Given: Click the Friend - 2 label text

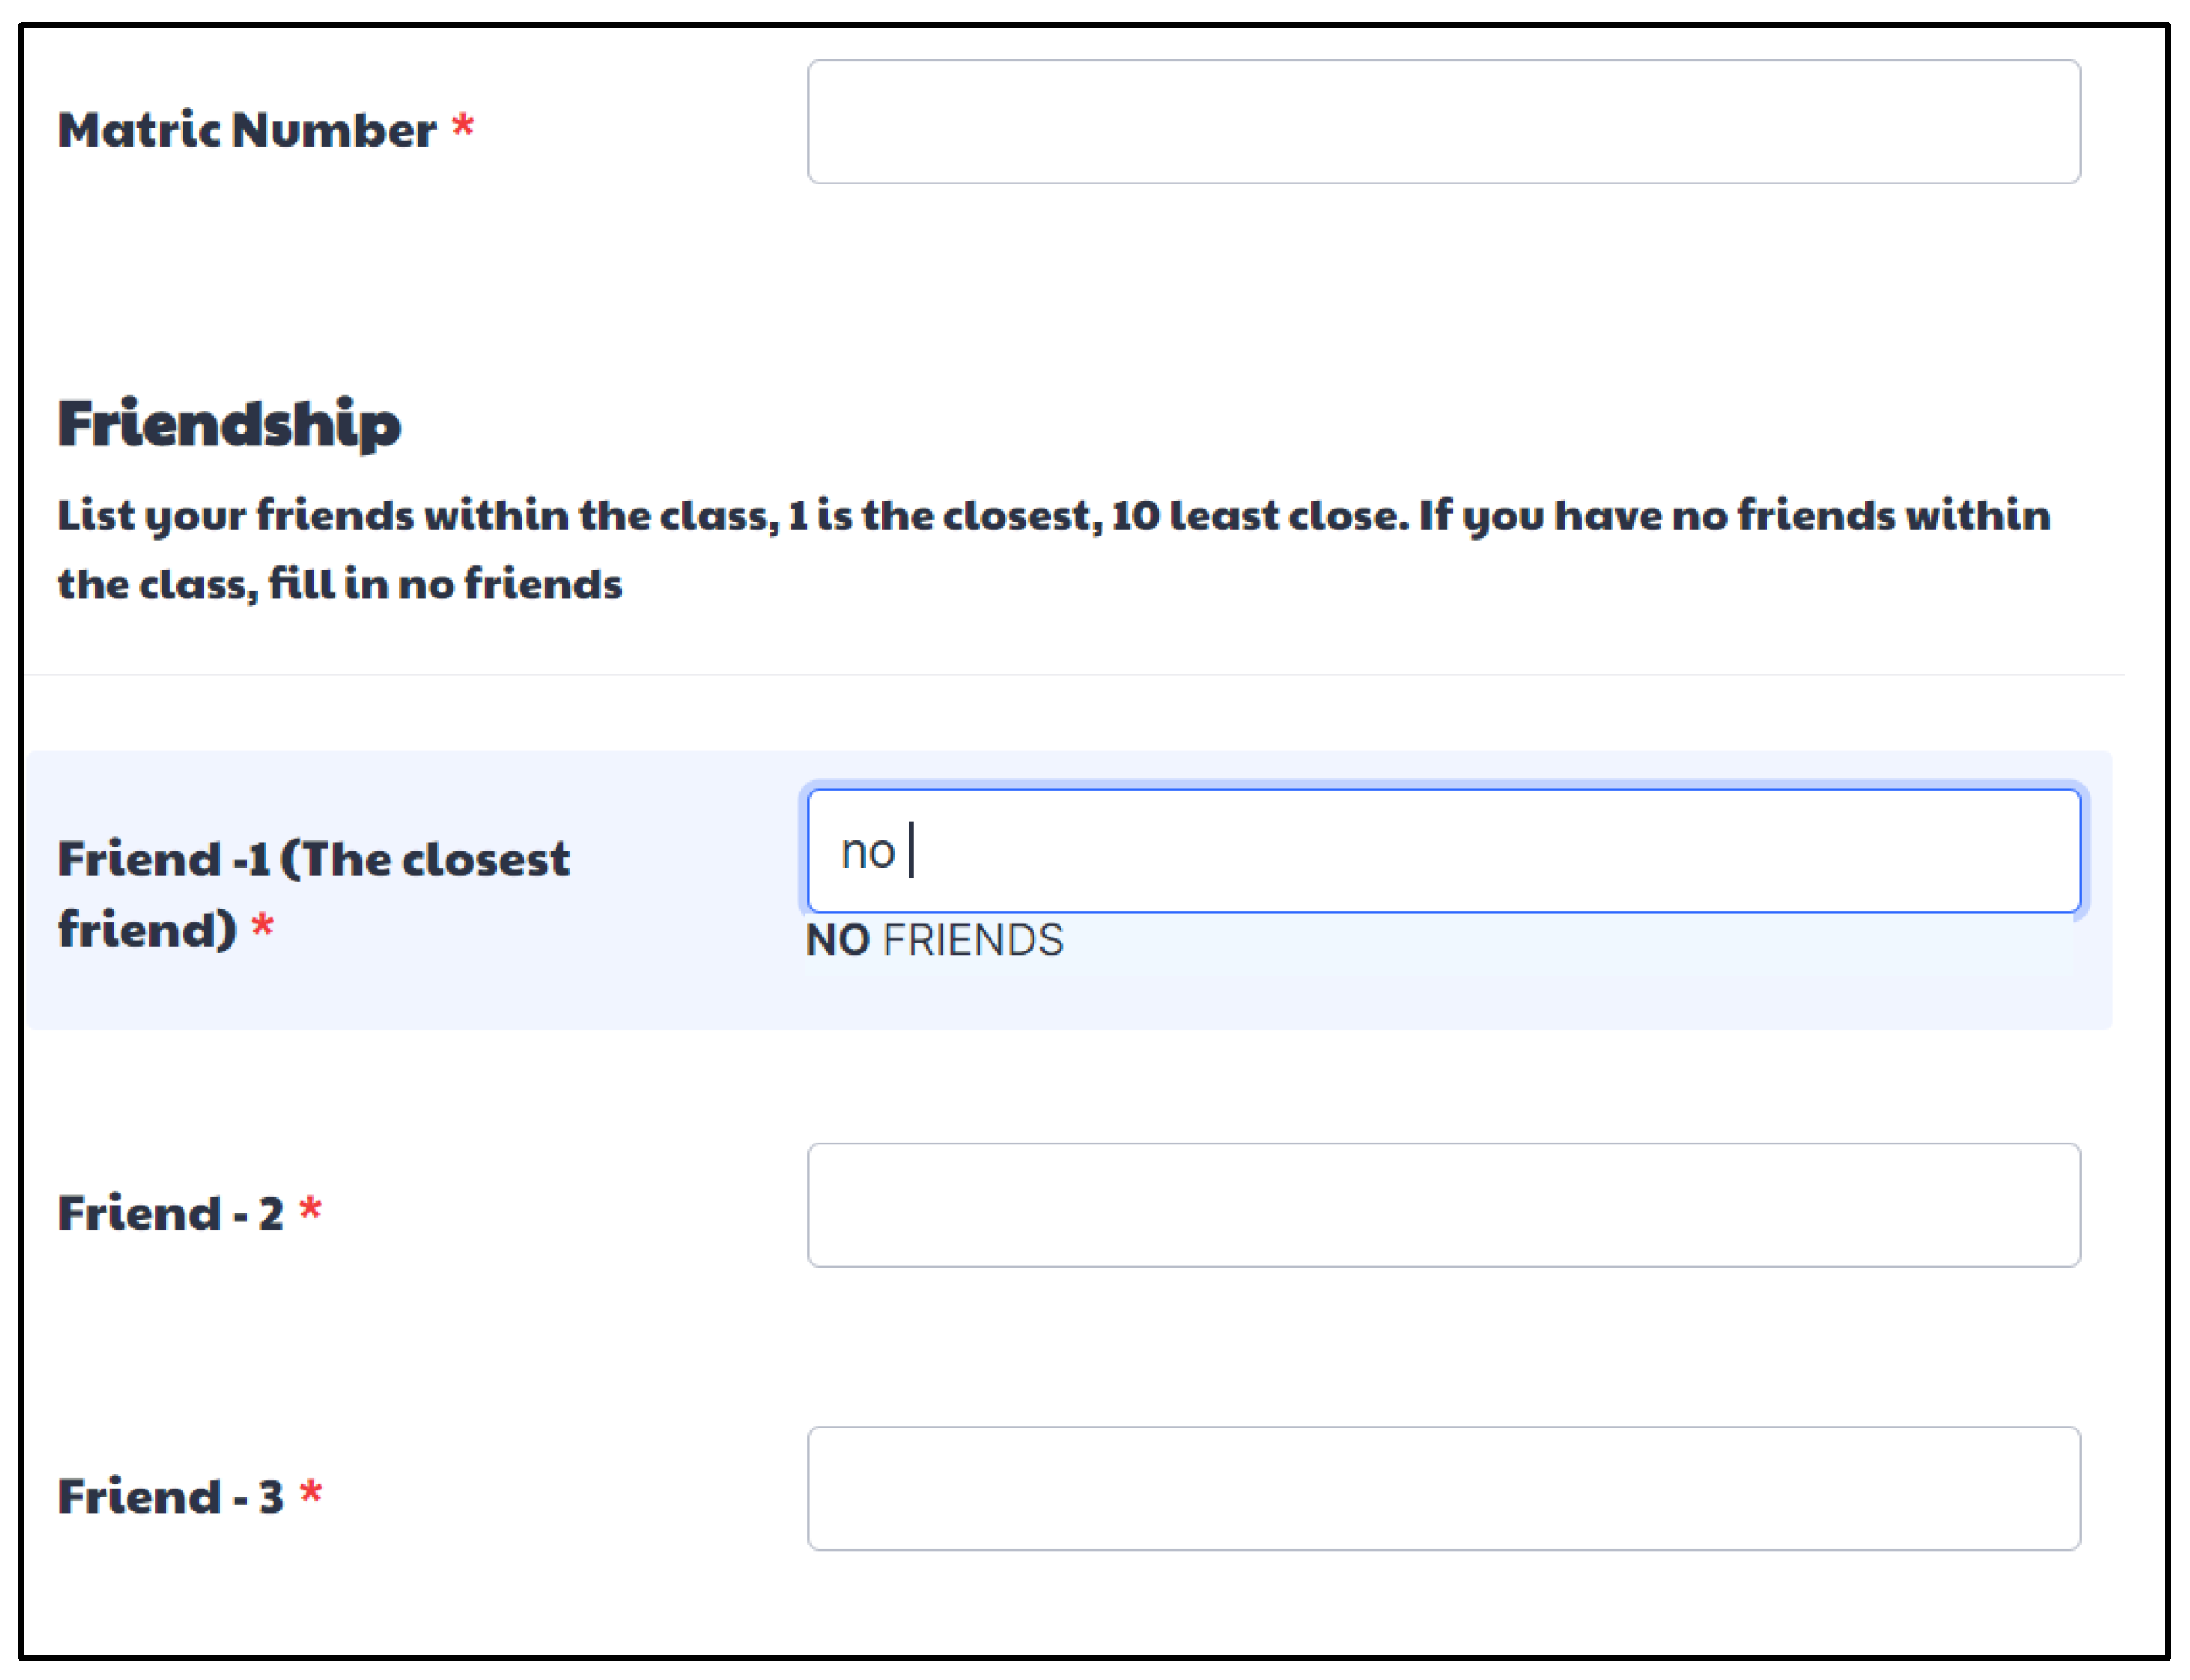Looking at the screenshot, I should [171, 1213].
